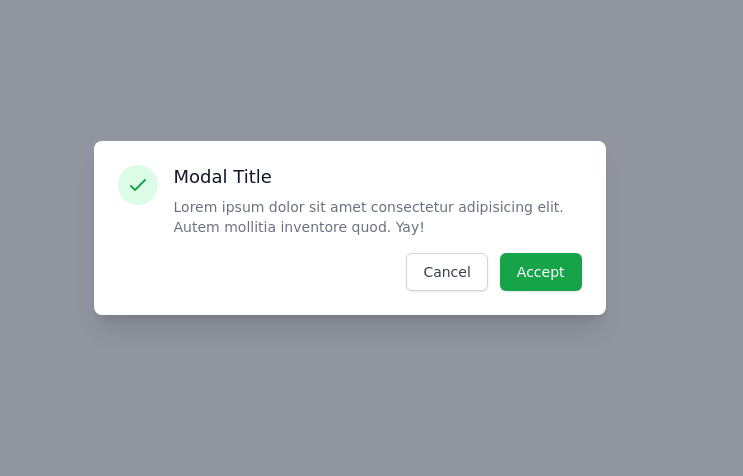Click the word "Lorem" in the description
The width and height of the screenshot is (743, 476).
point(195,207)
